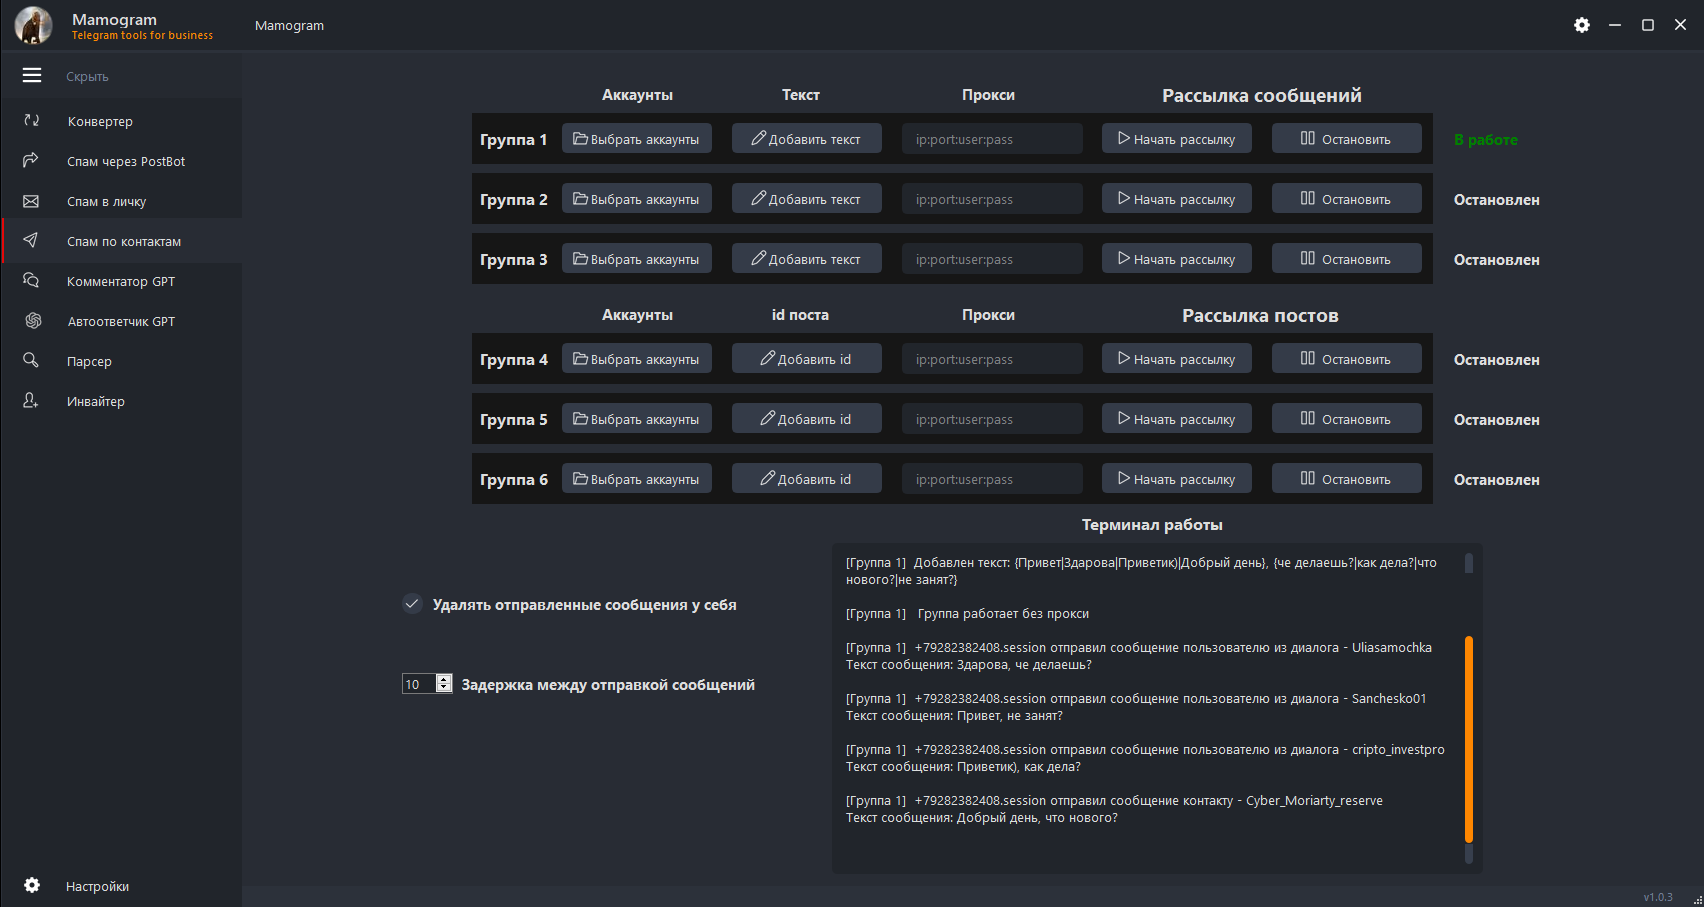The width and height of the screenshot is (1704, 907).
Task: Start mailing for Группа 4
Action: click(1176, 359)
